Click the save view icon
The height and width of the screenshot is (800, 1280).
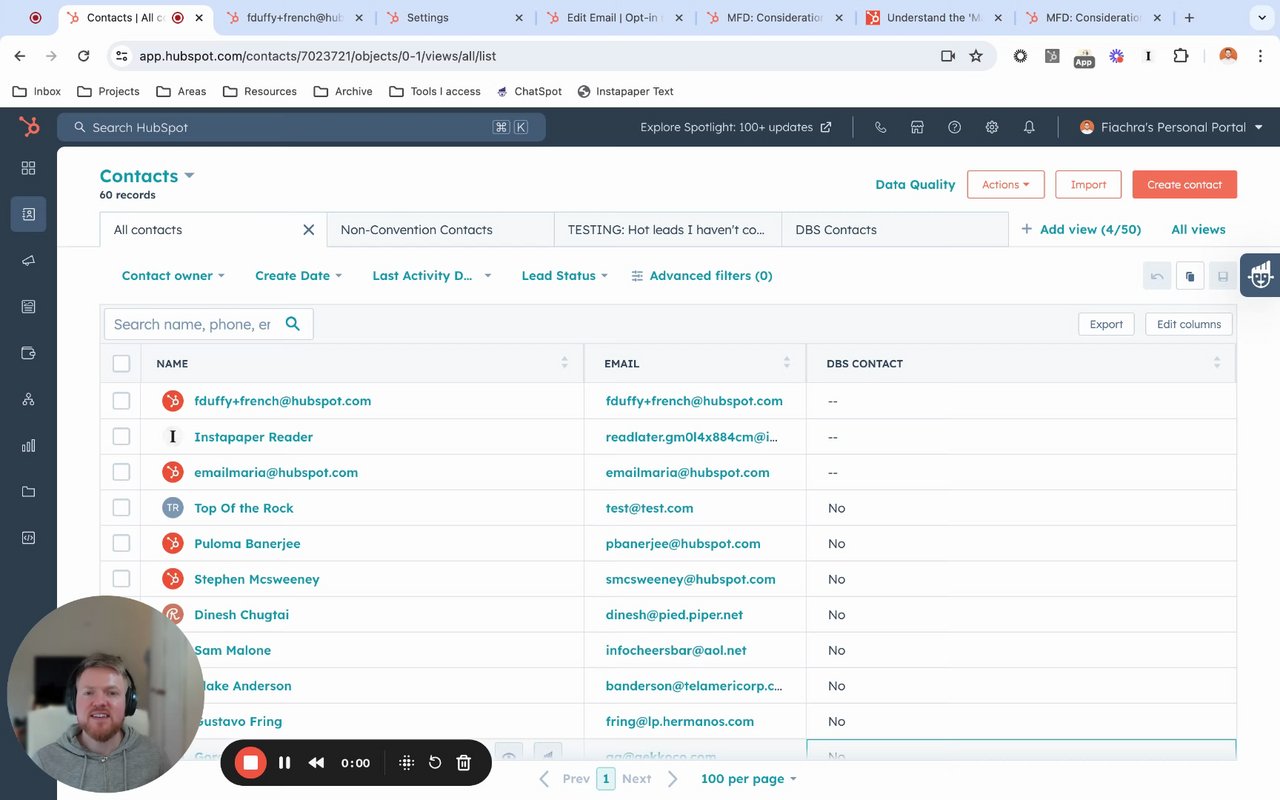click(1223, 276)
